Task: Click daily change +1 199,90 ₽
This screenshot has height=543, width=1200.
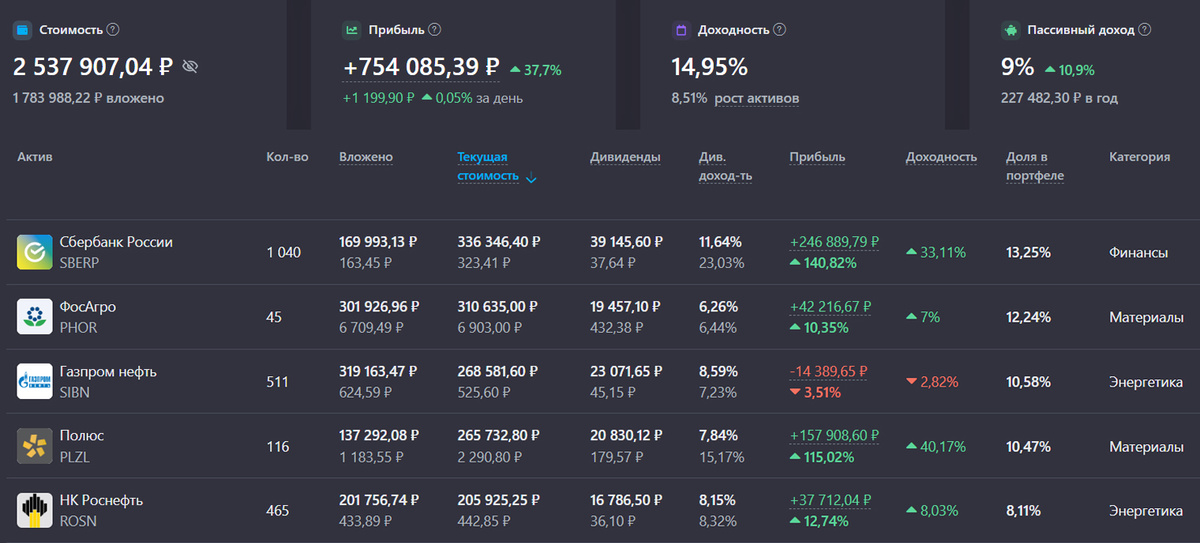Action: click(x=378, y=98)
